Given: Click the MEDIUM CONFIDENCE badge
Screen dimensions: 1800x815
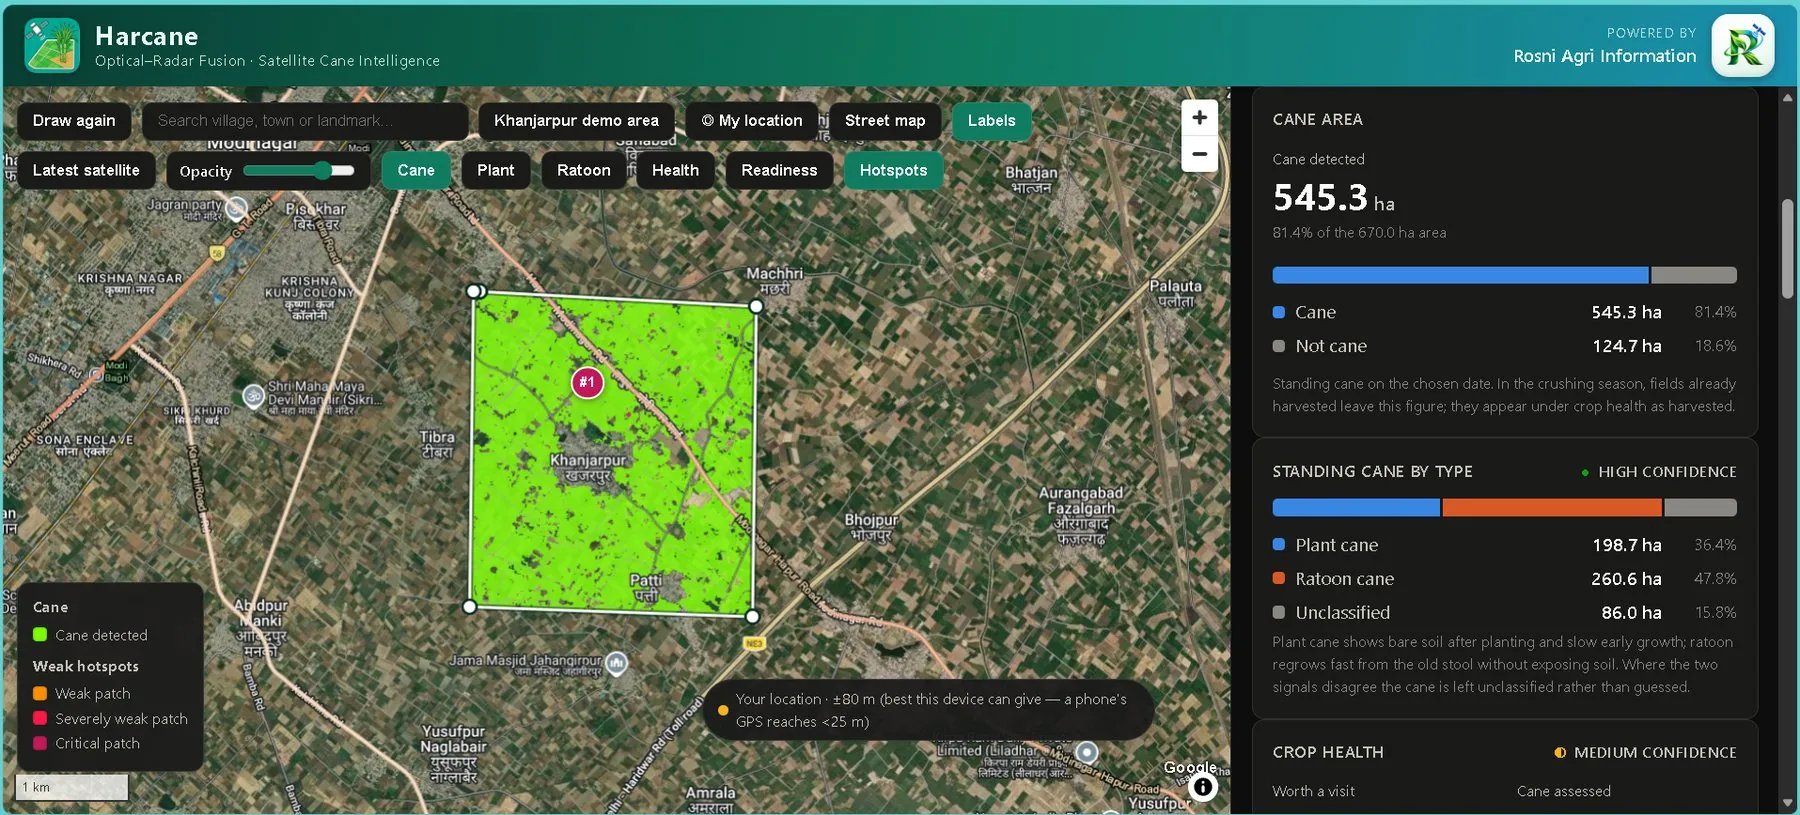Looking at the screenshot, I should (x=1645, y=753).
